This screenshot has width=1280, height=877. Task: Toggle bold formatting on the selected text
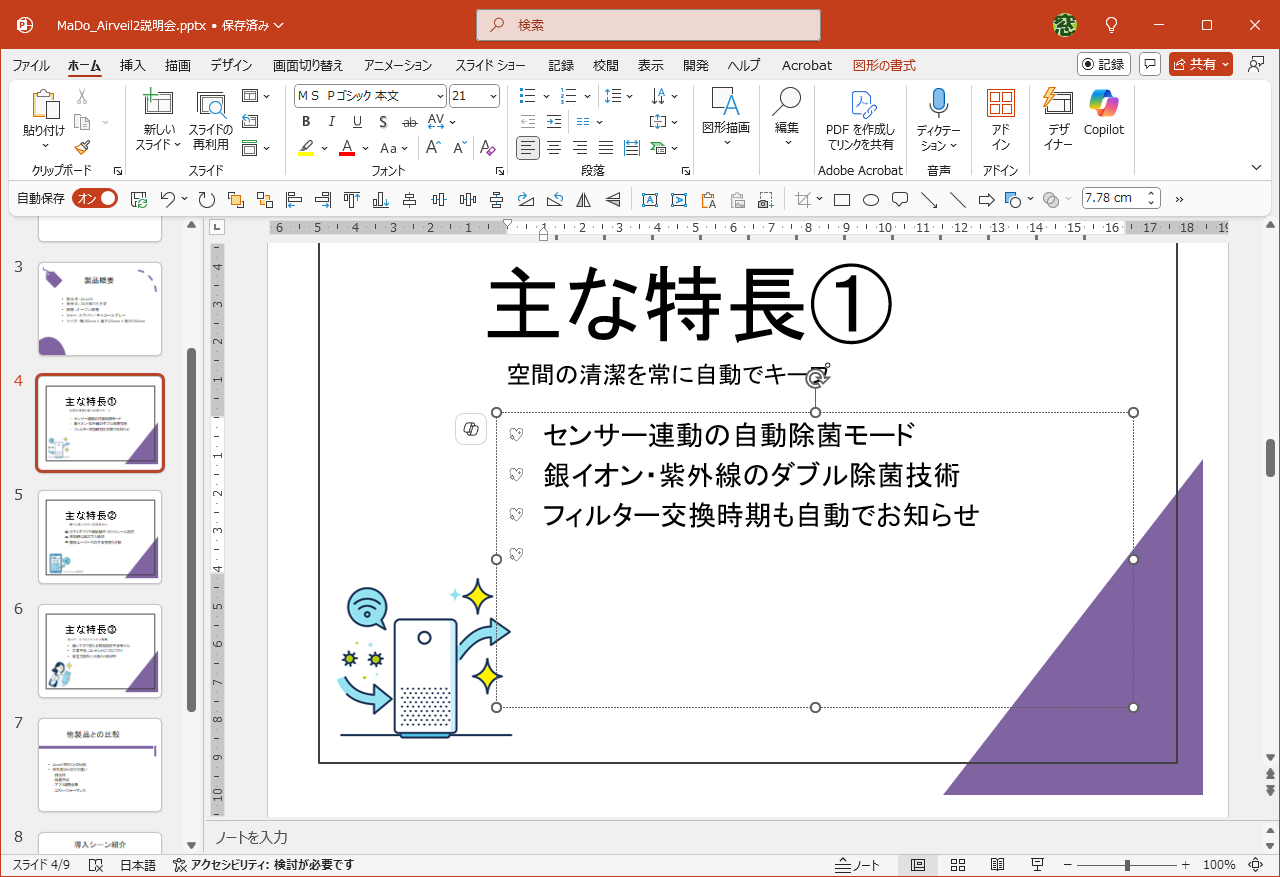pos(306,121)
